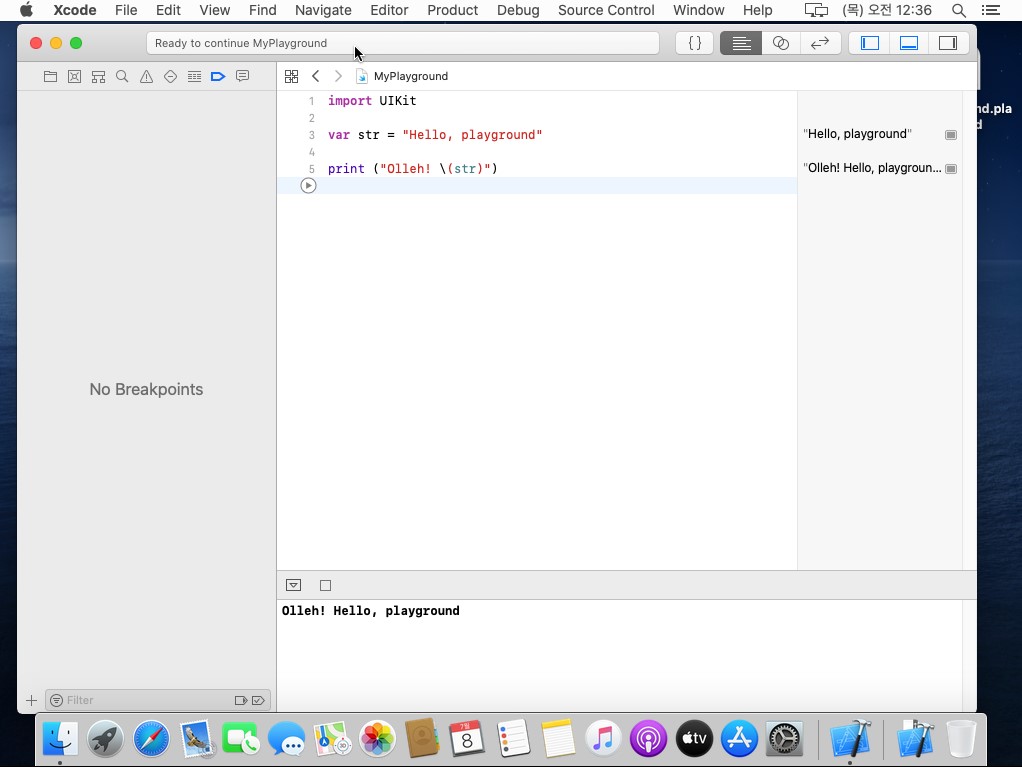Hide the Navigator panel
The height and width of the screenshot is (767, 1022).
pyautogui.click(x=870, y=43)
